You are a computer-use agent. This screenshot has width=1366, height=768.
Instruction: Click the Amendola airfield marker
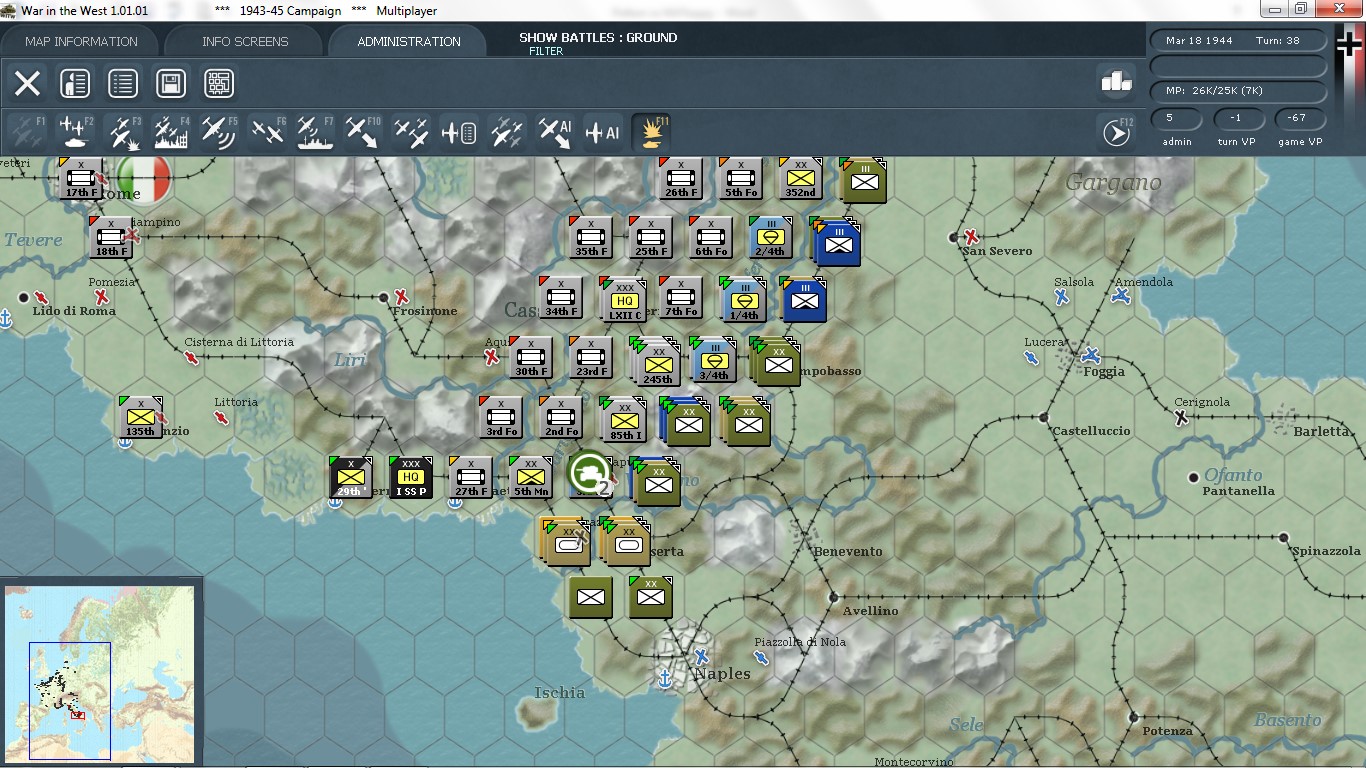click(x=1121, y=297)
